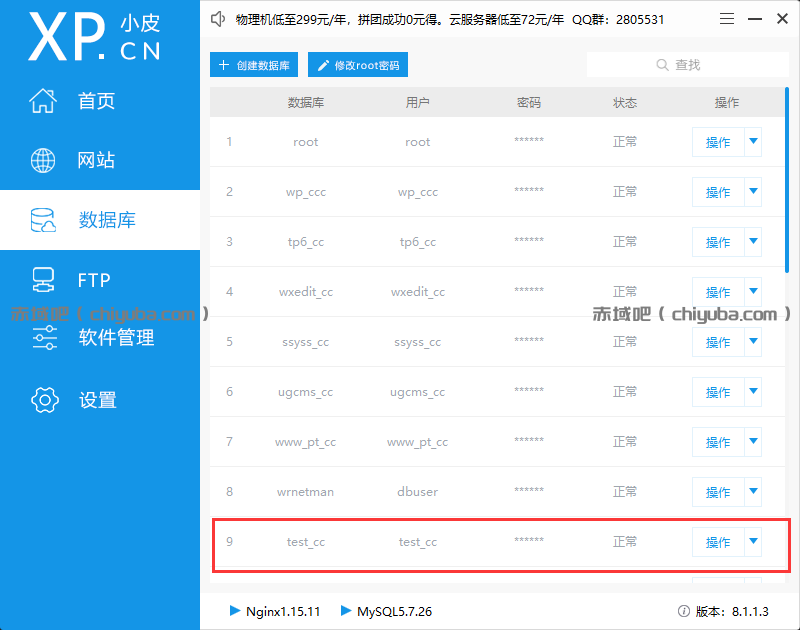The width and height of the screenshot is (800, 630).
Task: Click masked password in test_cc row
Action: [529, 540]
